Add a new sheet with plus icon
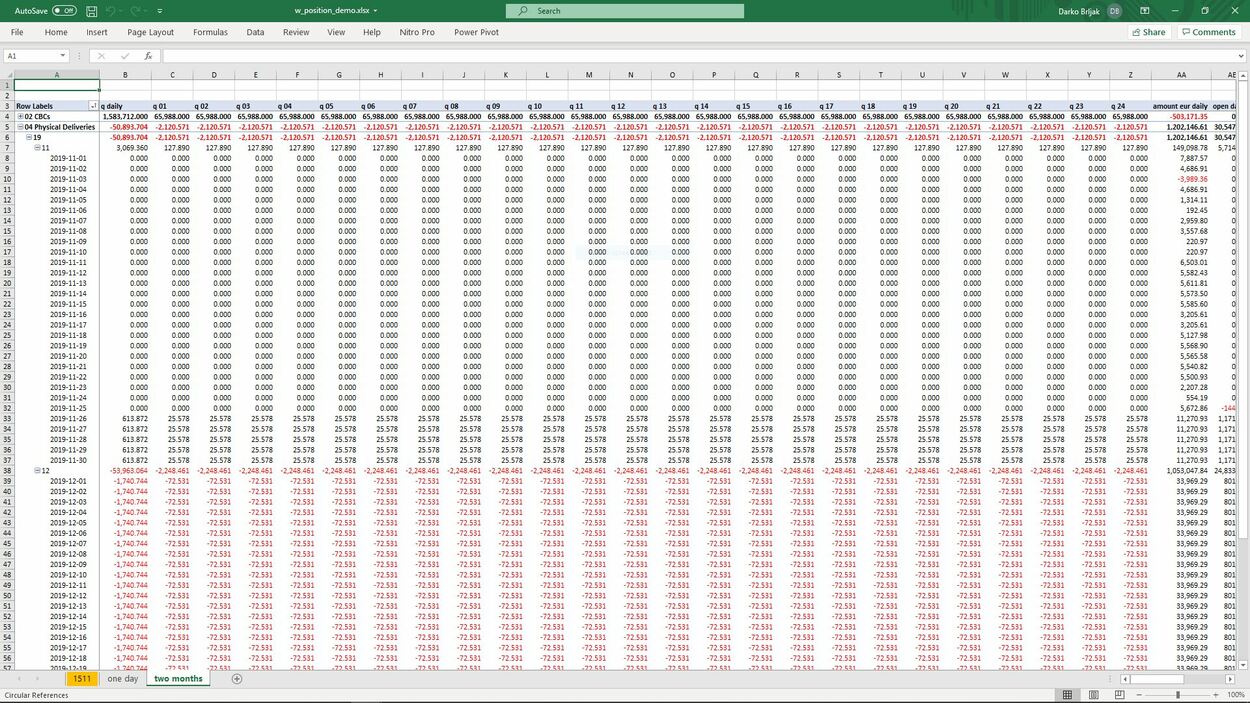Screen dimensions: 1250x703 (237, 679)
